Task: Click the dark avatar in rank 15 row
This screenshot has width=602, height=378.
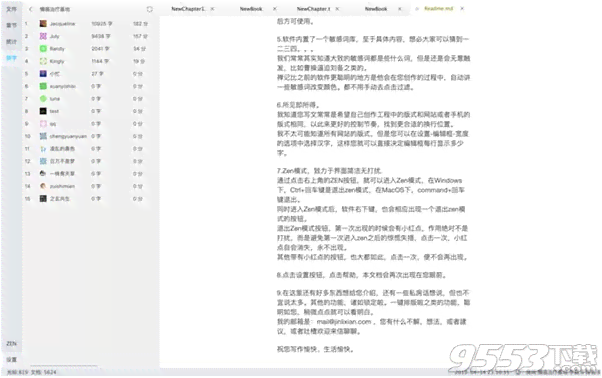Action: pyautogui.click(x=43, y=199)
